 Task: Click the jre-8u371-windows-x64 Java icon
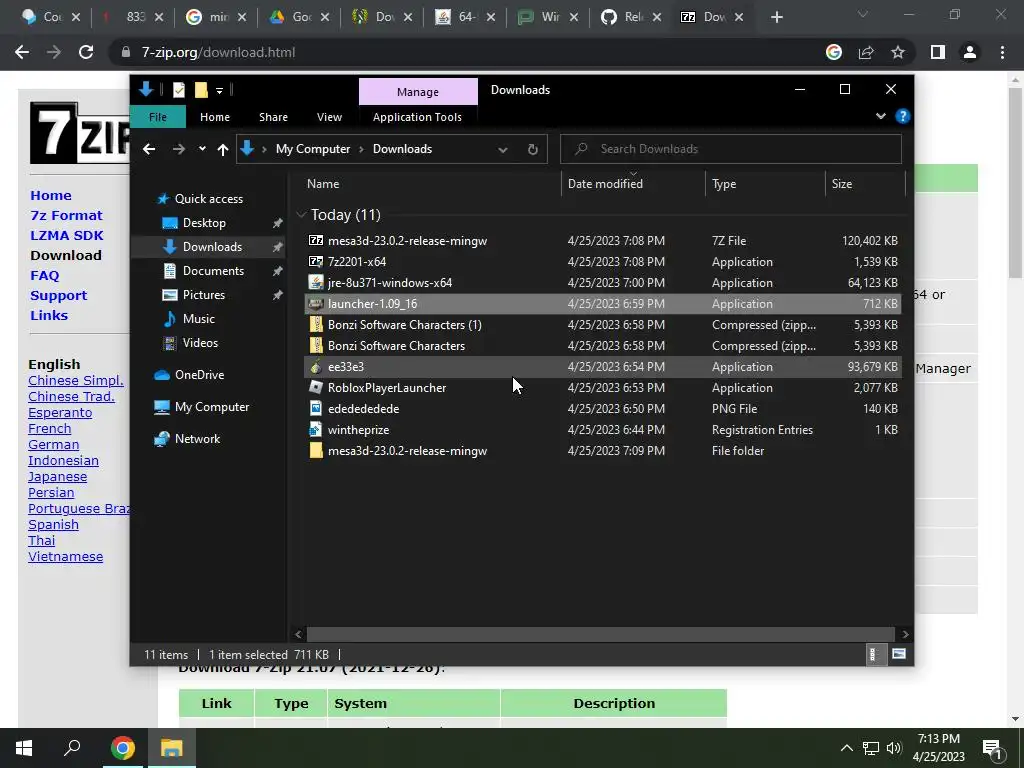click(x=316, y=282)
